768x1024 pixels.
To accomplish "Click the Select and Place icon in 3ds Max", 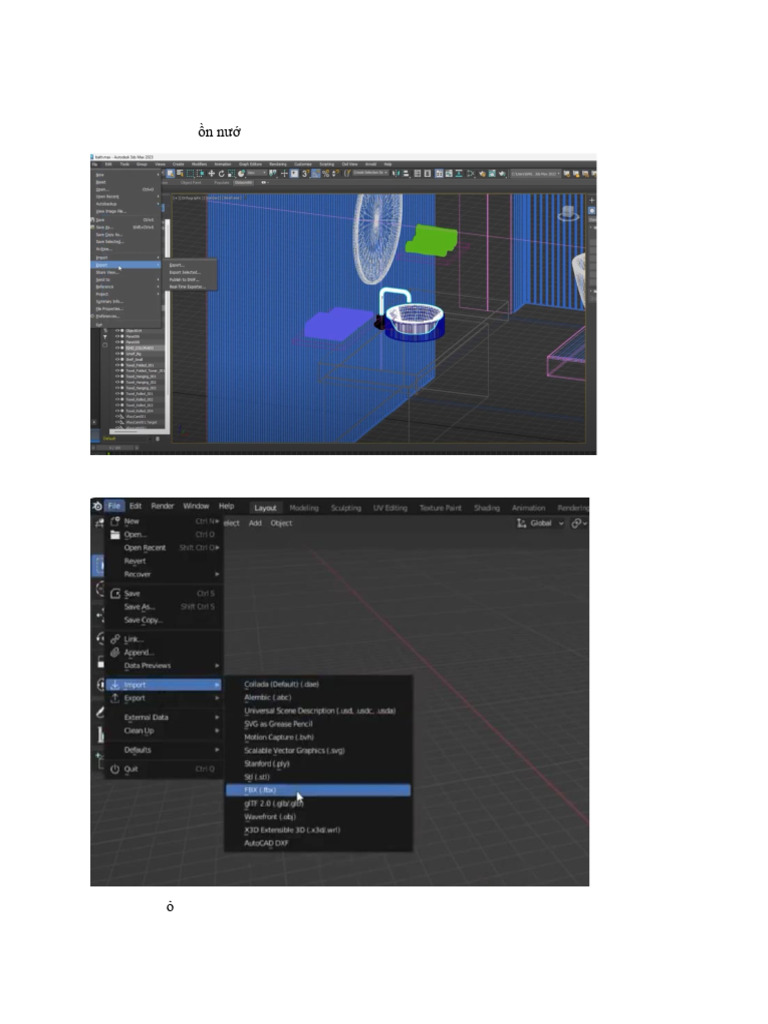I will point(241,173).
